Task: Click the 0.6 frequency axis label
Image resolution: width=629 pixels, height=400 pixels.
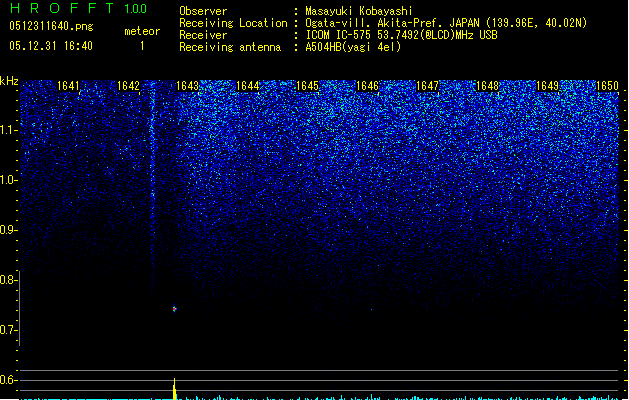Action: coord(8,380)
